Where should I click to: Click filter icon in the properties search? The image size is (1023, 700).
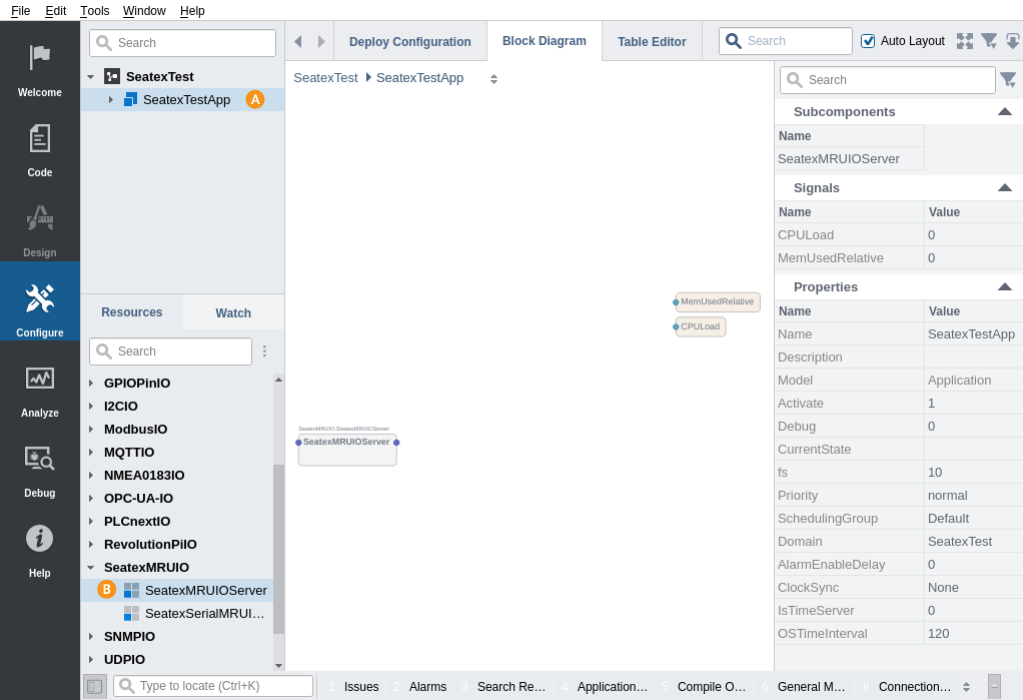pyautogui.click(x=1008, y=80)
